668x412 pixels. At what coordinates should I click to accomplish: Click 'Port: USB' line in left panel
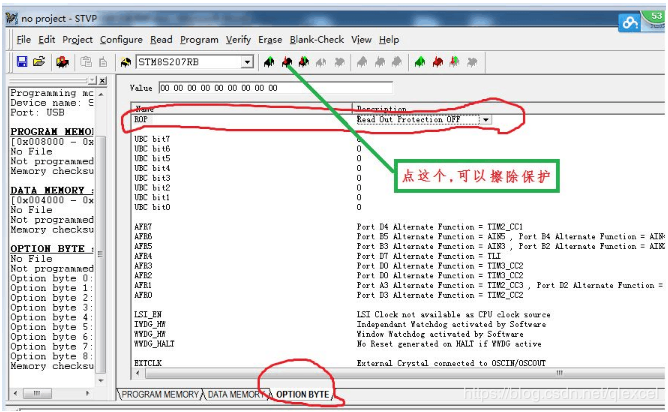37,112
